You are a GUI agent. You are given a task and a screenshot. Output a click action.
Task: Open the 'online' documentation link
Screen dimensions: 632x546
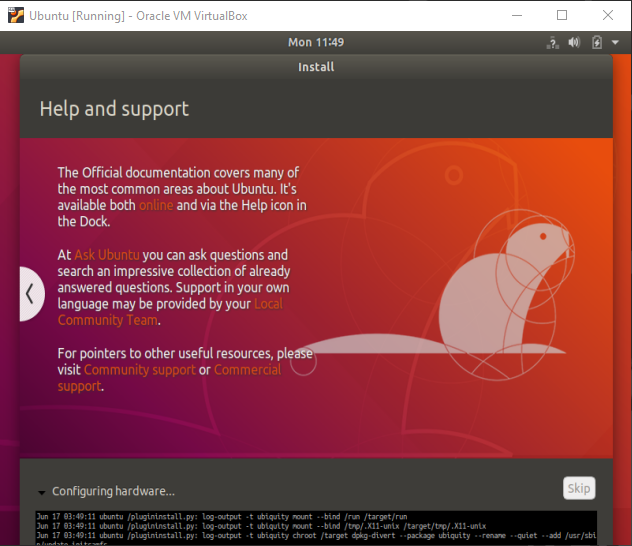pyautogui.click(x=156, y=205)
